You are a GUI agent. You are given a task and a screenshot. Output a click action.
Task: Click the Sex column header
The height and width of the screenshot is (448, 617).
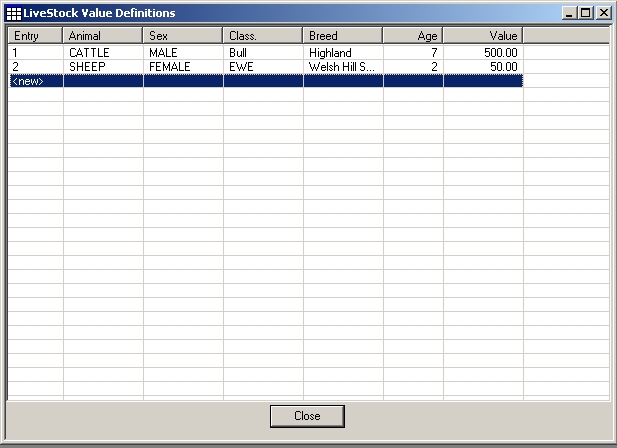pyautogui.click(x=183, y=36)
